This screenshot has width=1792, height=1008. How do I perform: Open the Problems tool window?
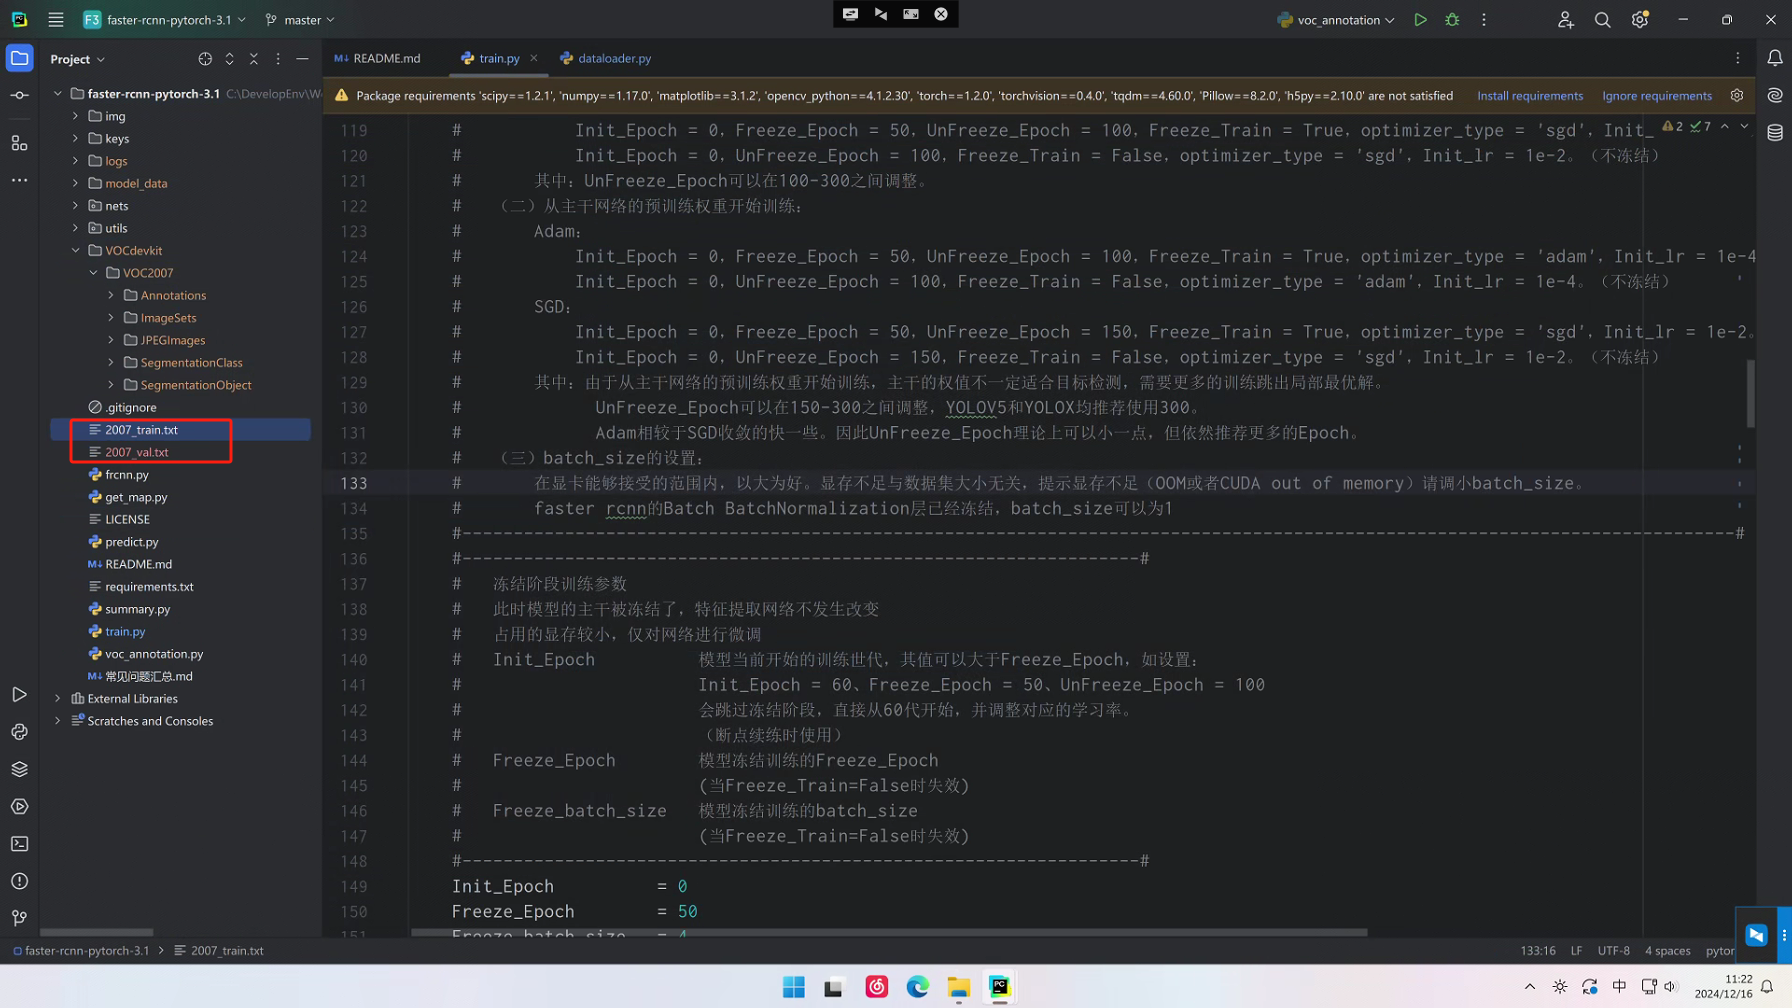point(19,881)
